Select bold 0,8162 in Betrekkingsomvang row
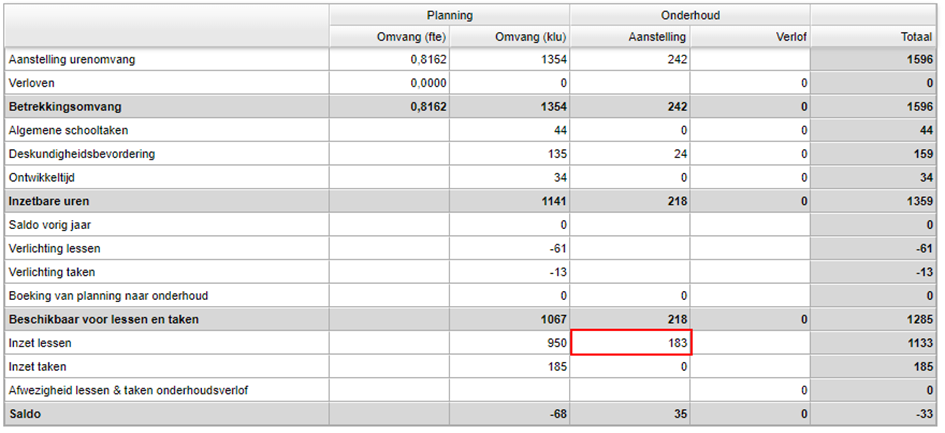 click(x=427, y=107)
